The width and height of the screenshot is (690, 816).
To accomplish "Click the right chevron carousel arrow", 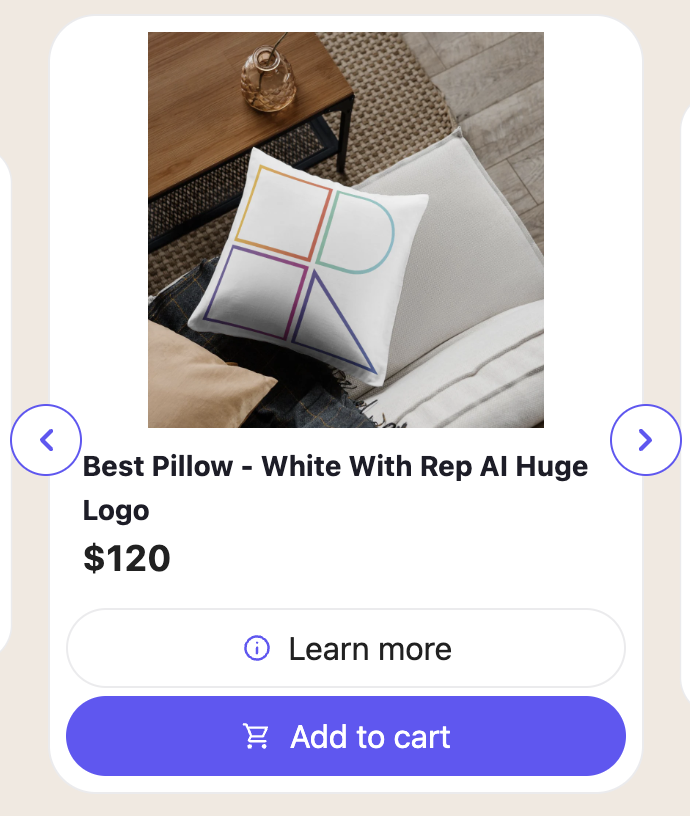I will pyautogui.click(x=646, y=440).
